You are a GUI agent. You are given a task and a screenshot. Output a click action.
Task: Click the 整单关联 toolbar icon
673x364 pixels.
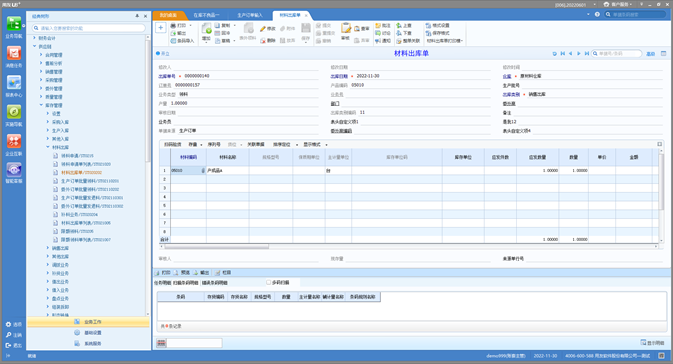(x=399, y=41)
